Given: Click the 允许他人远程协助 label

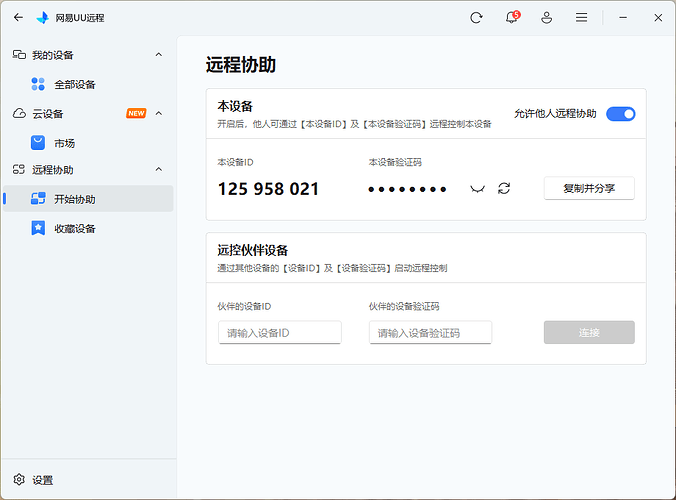Looking at the screenshot, I should click(555, 114).
